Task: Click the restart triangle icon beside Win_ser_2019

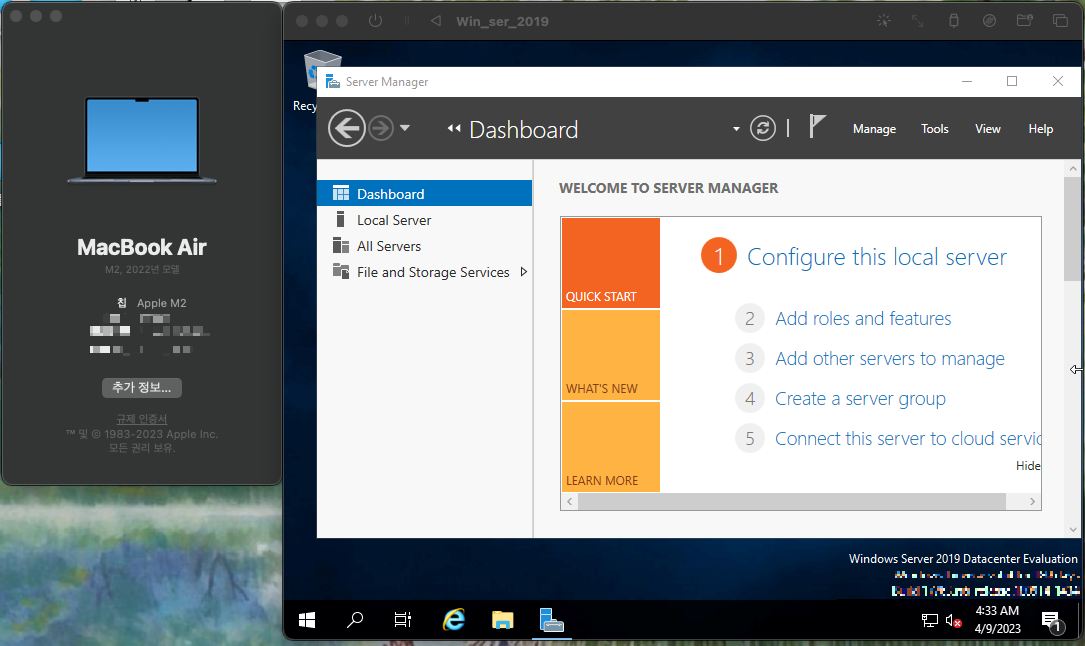Action: tap(436, 21)
